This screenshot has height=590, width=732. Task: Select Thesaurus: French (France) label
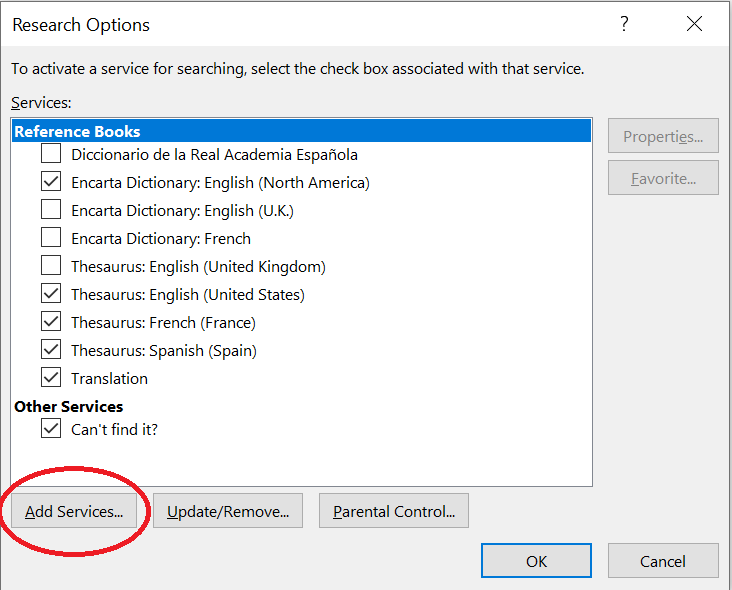[163, 323]
